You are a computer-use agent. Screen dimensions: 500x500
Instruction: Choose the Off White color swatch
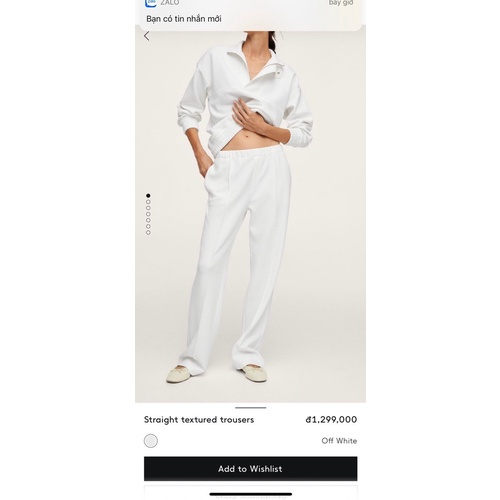pos(151,441)
